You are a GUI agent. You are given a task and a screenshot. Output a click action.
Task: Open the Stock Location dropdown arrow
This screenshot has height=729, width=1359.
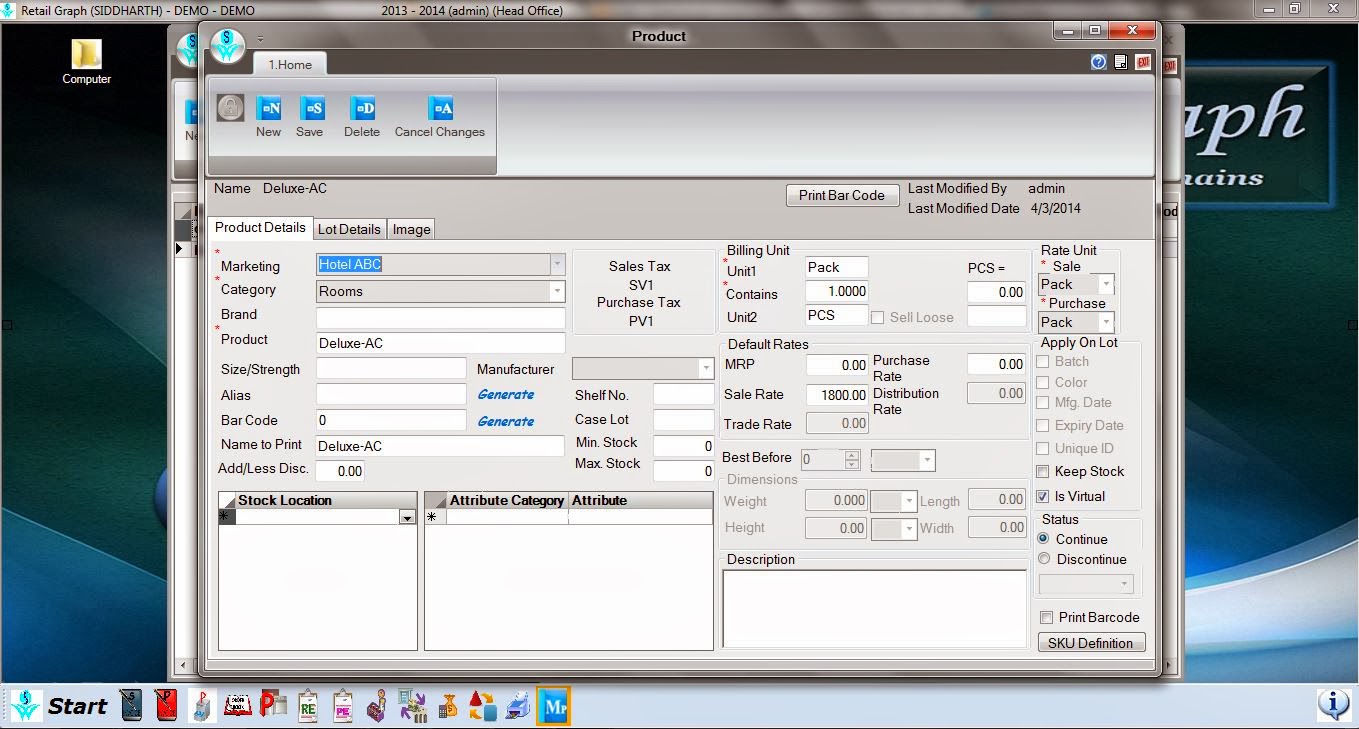point(407,518)
